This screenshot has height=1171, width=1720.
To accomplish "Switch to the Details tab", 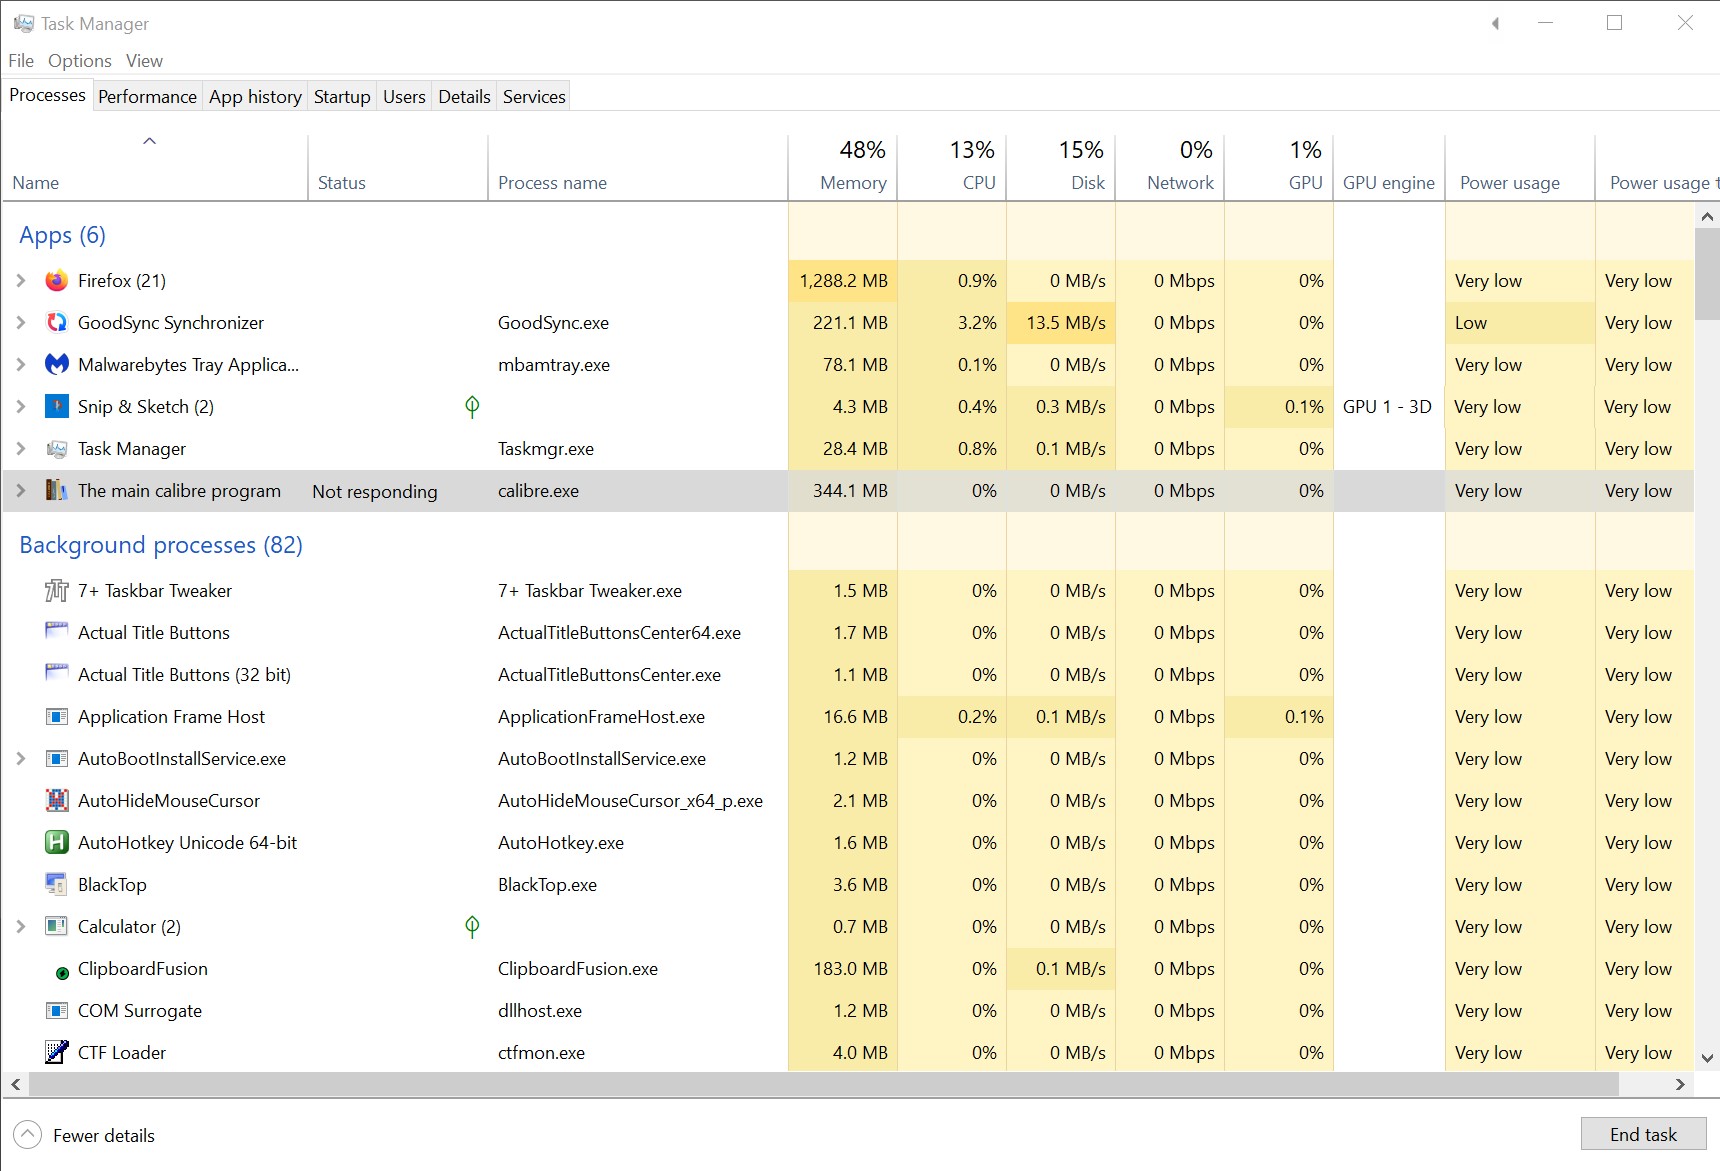I will point(464,97).
